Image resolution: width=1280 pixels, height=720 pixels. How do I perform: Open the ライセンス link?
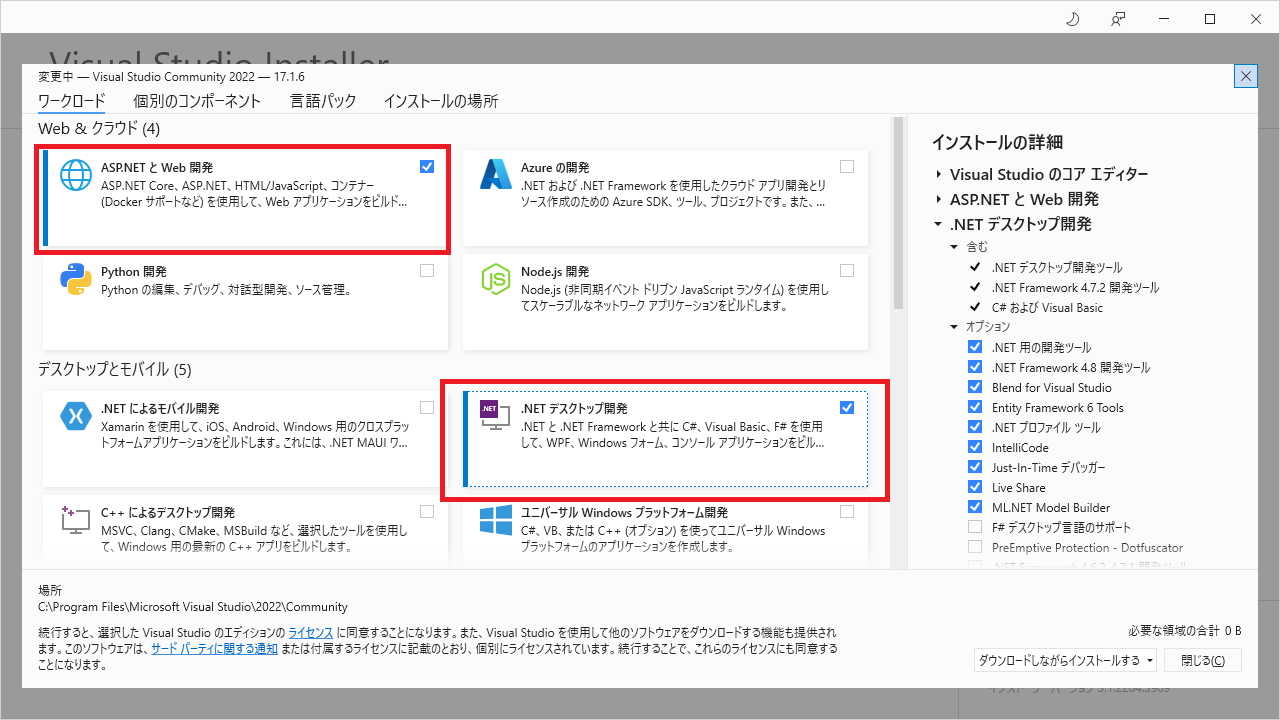(311, 633)
